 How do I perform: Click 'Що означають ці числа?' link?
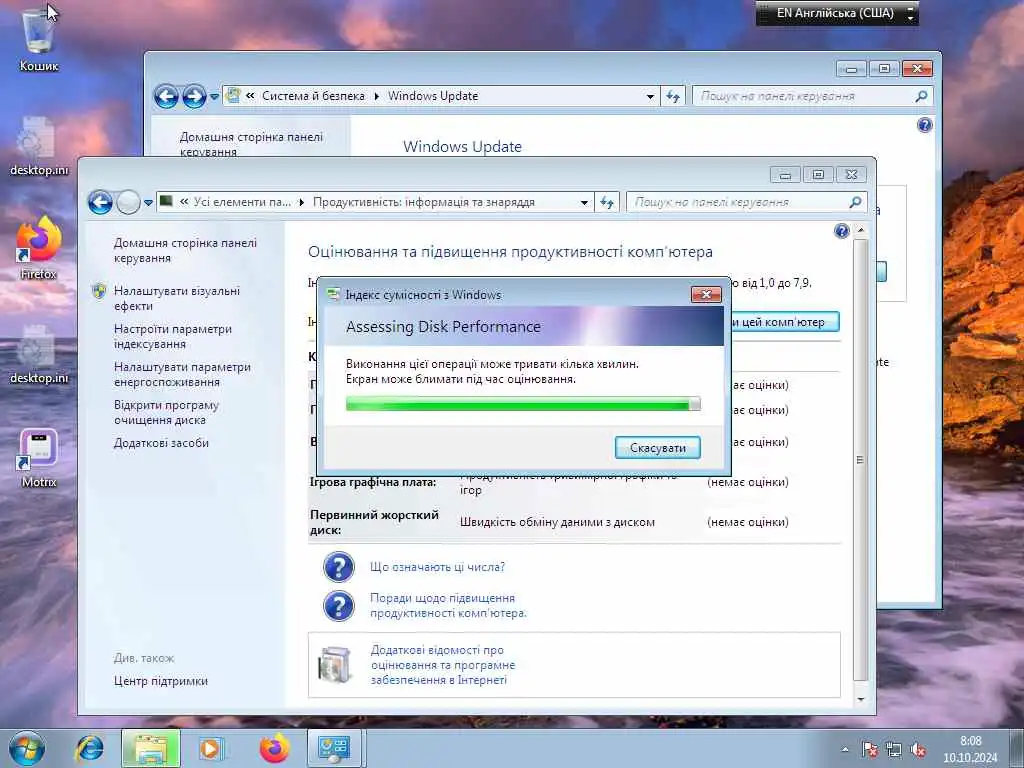[437, 567]
